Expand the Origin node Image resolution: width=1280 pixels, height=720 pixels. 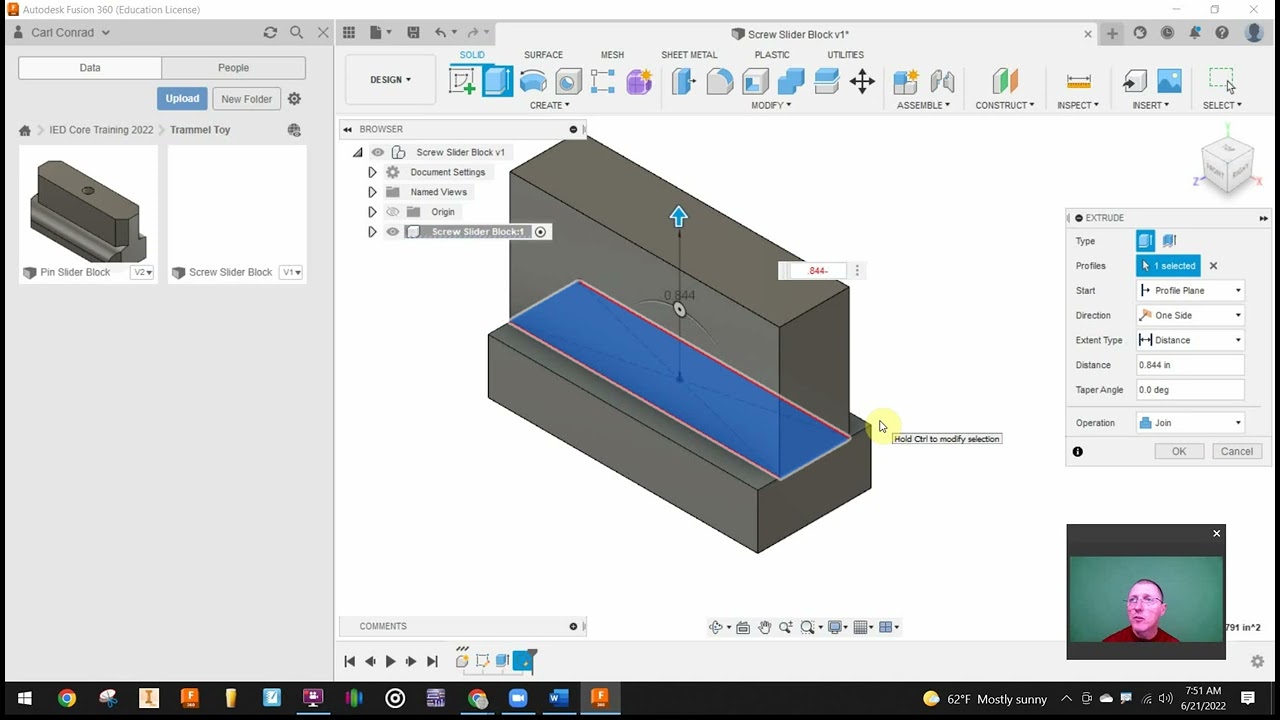(x=372, y=212)
